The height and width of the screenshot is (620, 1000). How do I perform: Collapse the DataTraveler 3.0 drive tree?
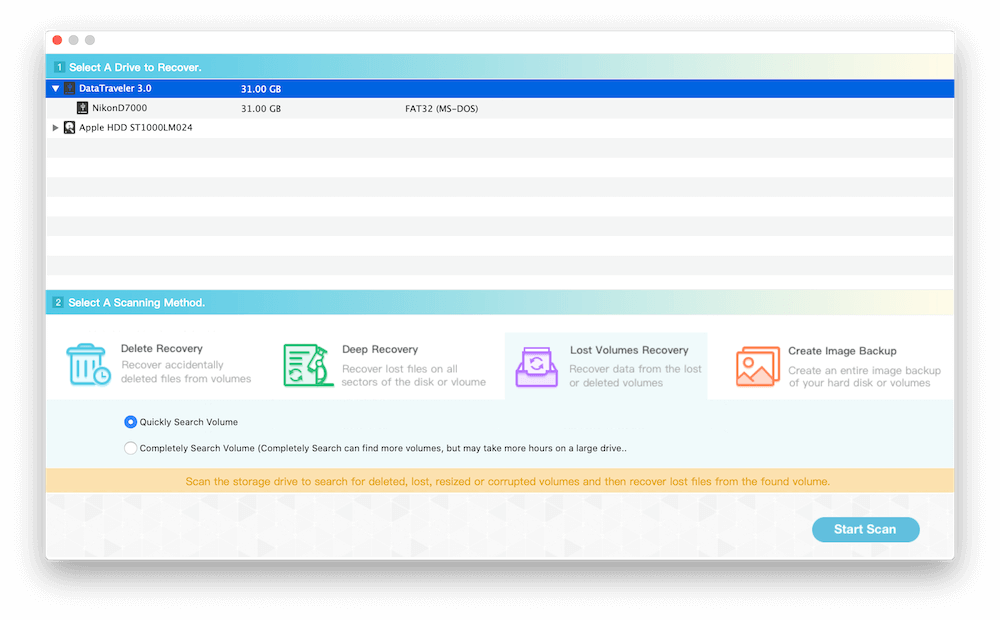pos(55,89)
